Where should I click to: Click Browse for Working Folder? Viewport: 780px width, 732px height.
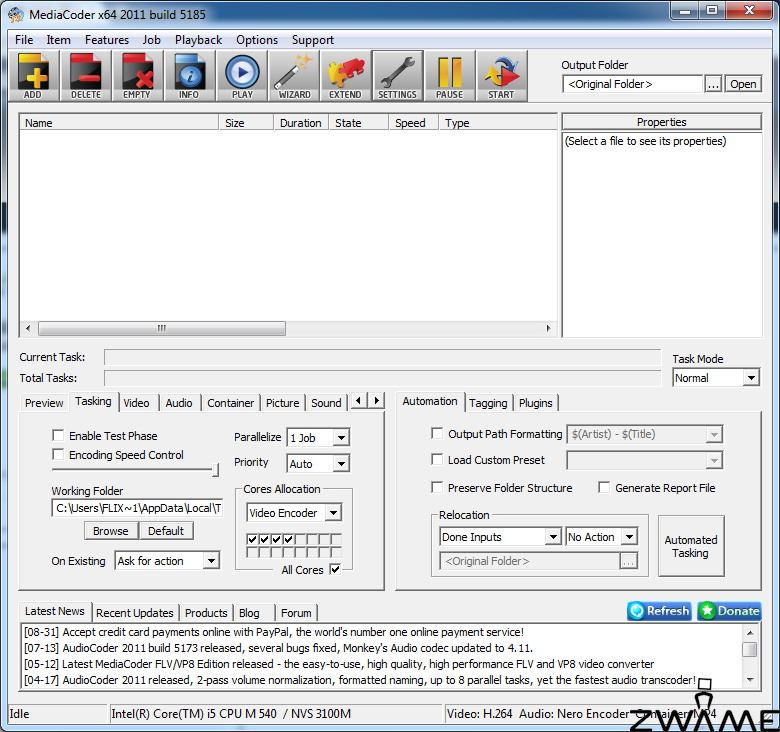(110, 531)
